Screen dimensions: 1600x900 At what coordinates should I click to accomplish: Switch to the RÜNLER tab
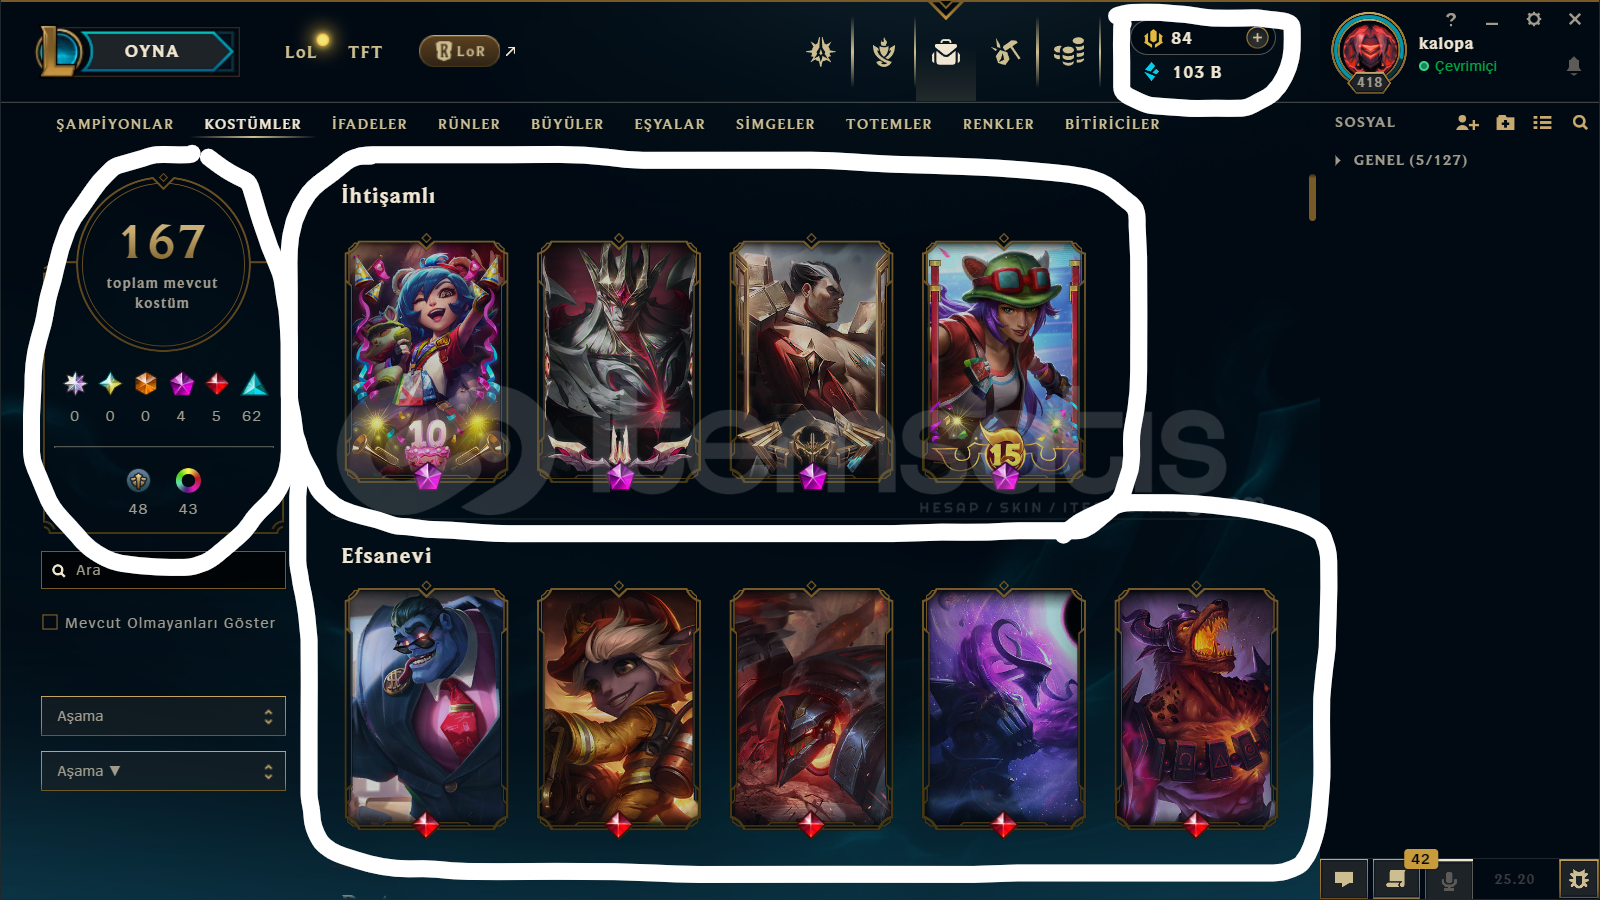[469, 124]
